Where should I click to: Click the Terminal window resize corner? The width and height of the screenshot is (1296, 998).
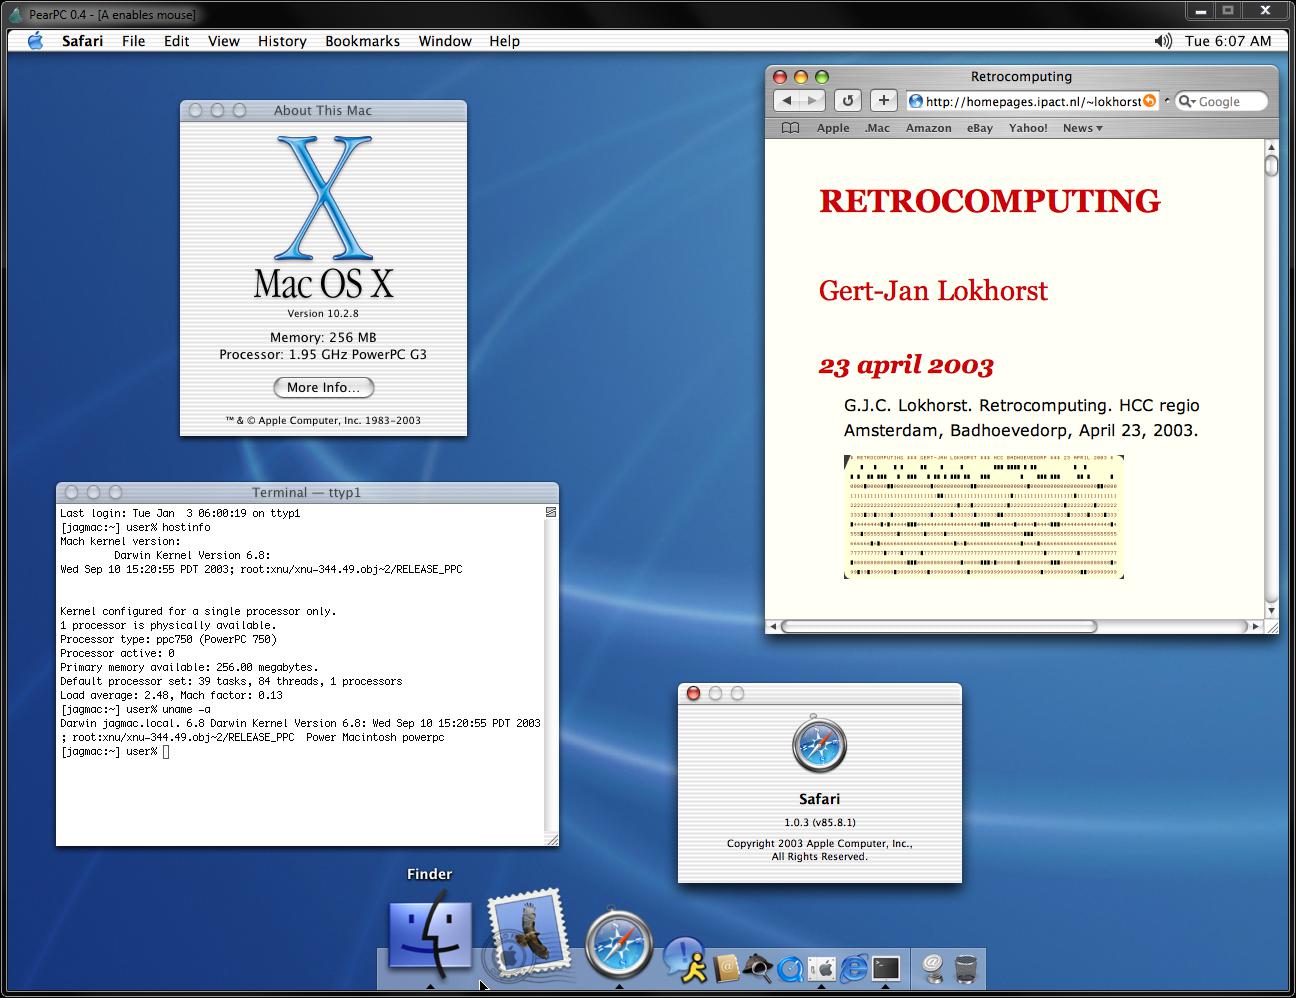coord(551,839)
